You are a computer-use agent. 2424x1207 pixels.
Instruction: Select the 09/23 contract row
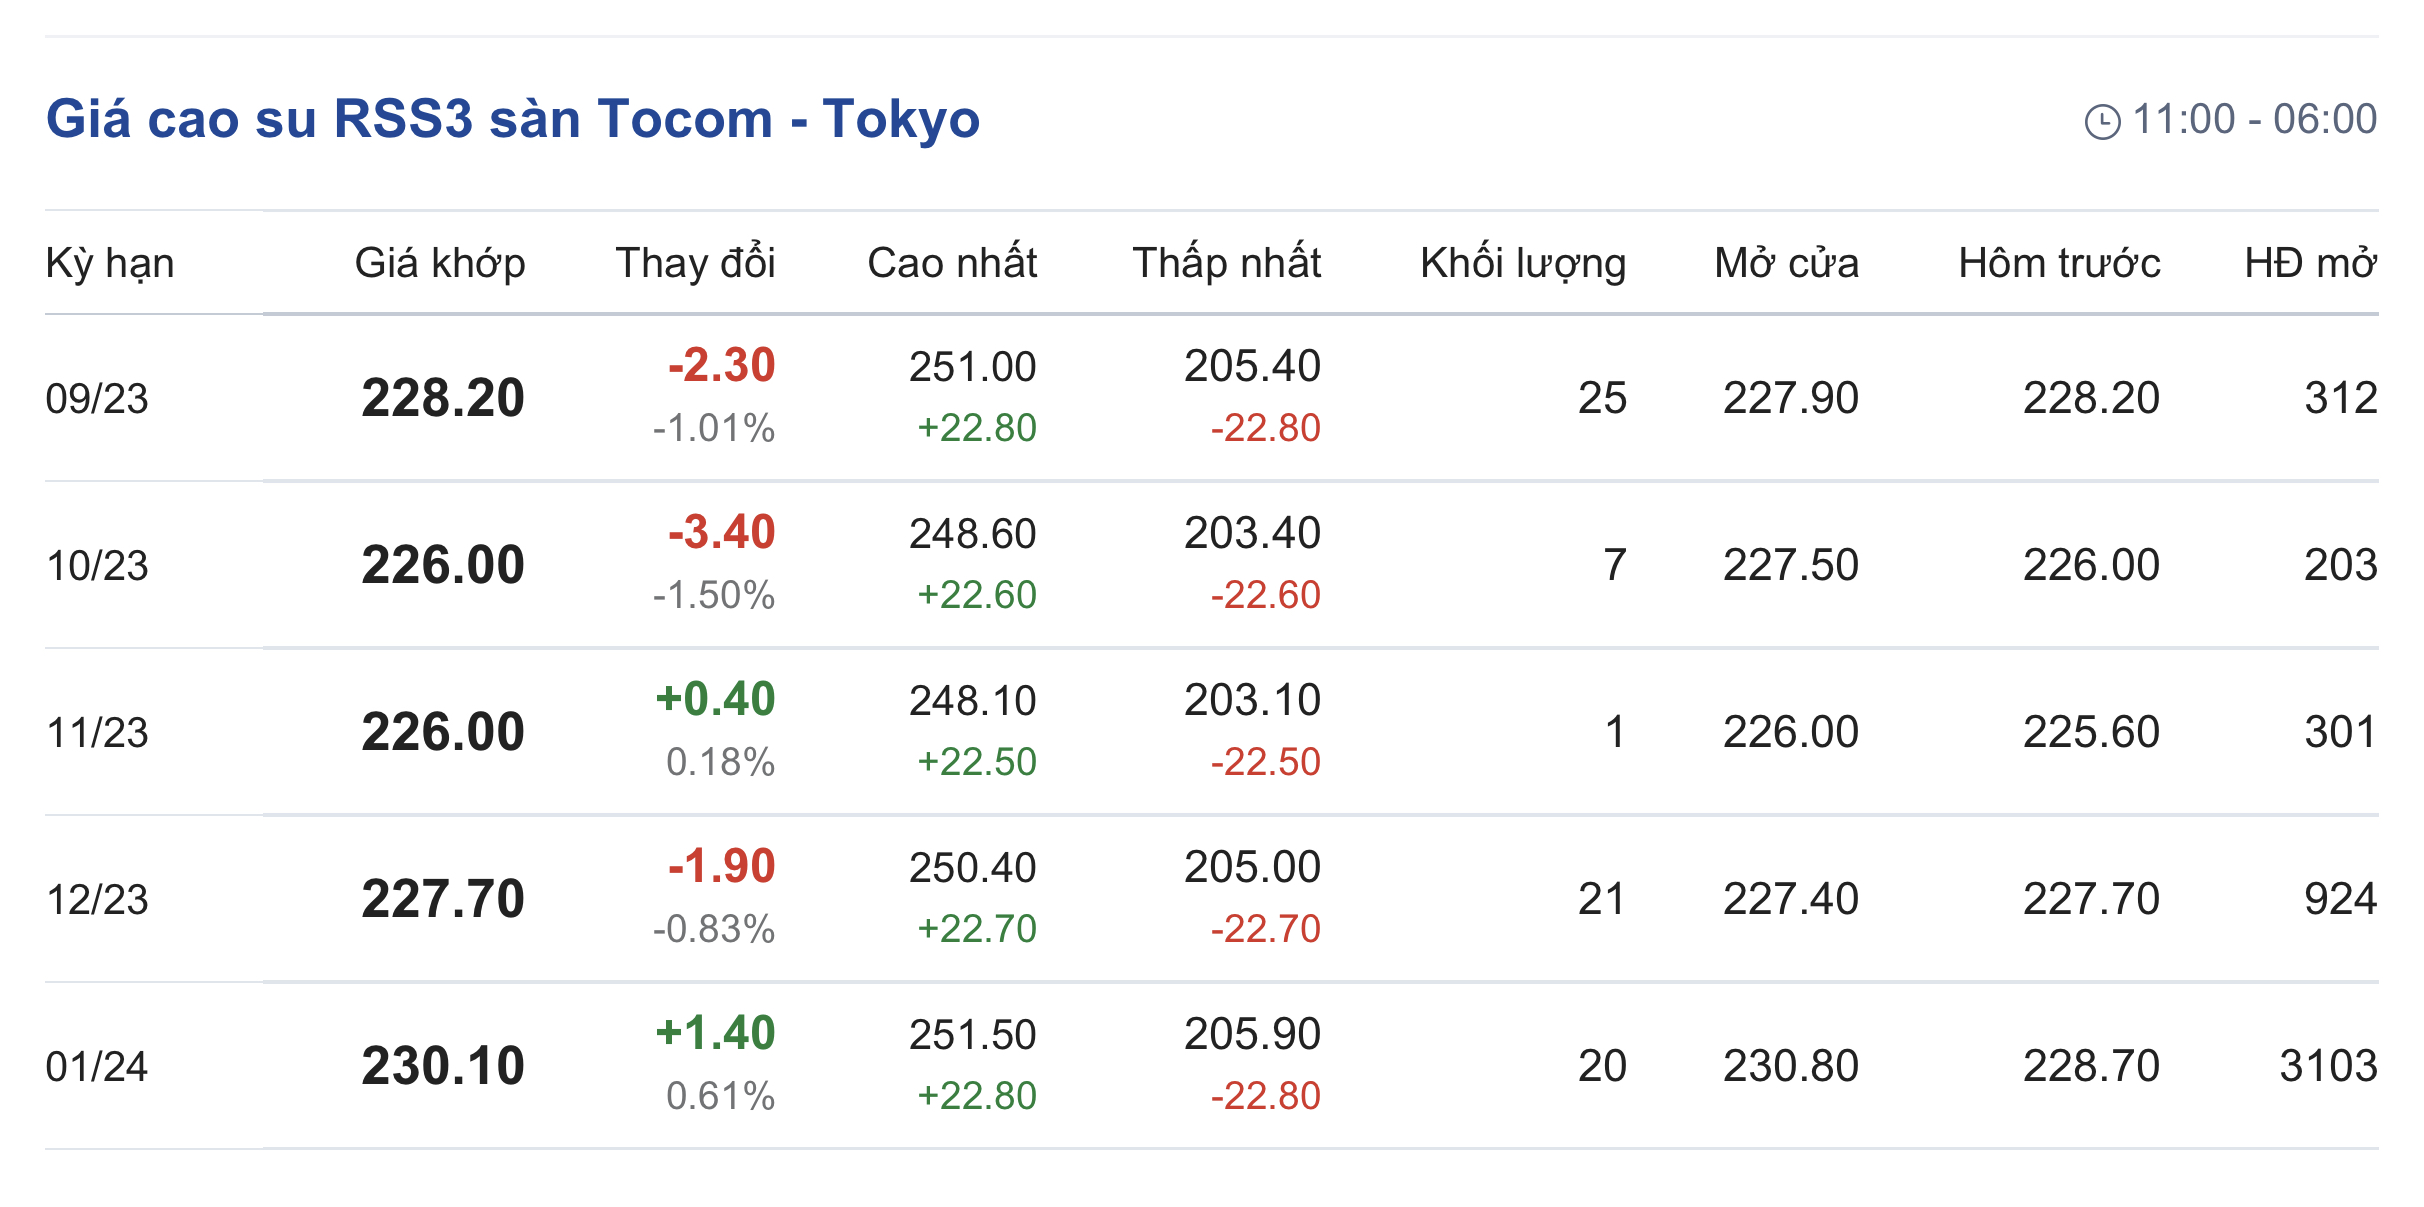[97, 399]
